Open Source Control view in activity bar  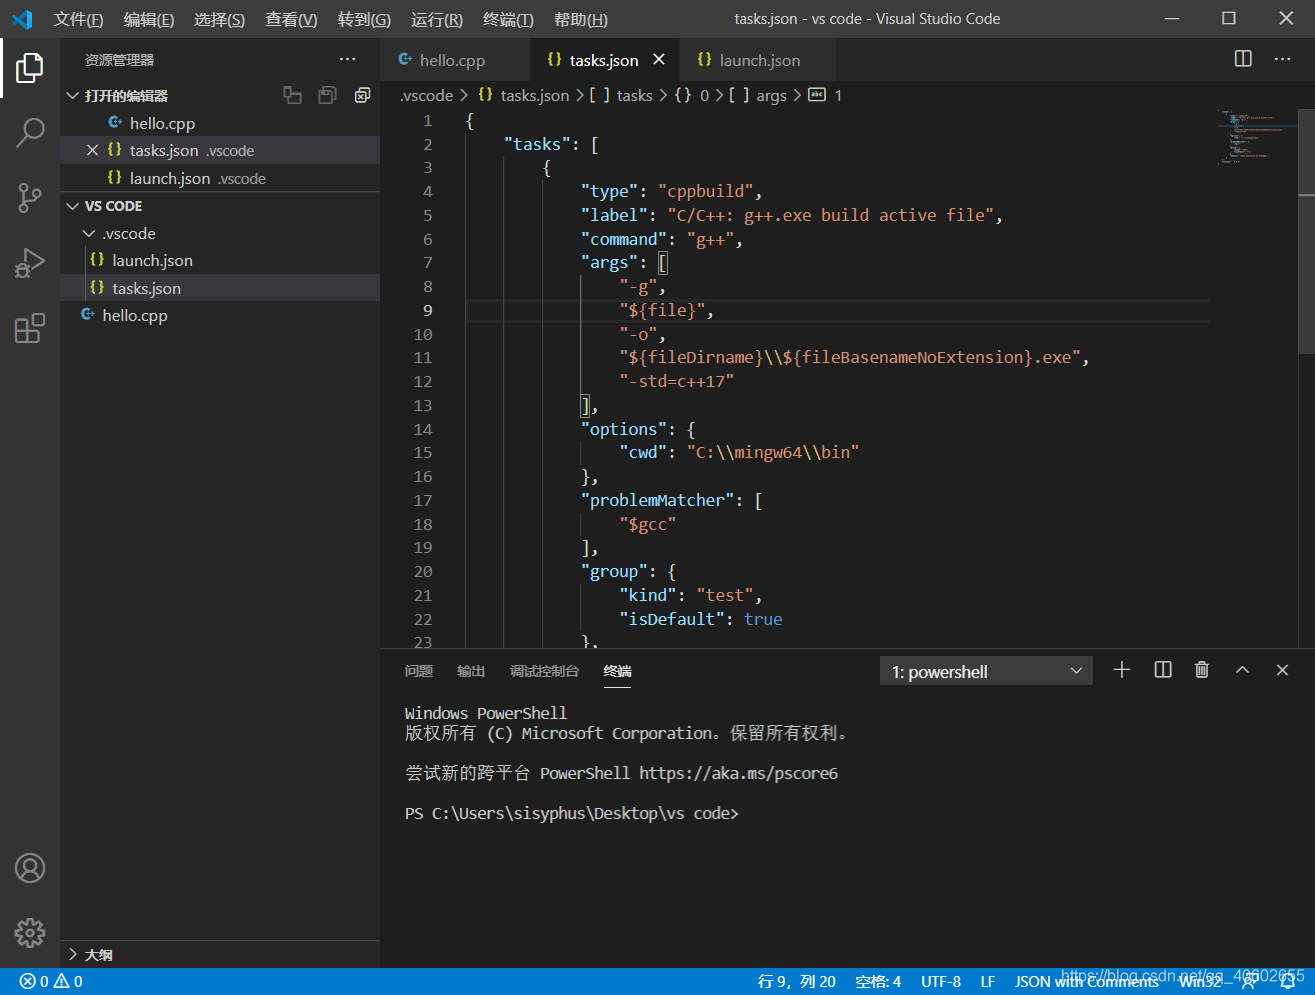coord(30,197)
